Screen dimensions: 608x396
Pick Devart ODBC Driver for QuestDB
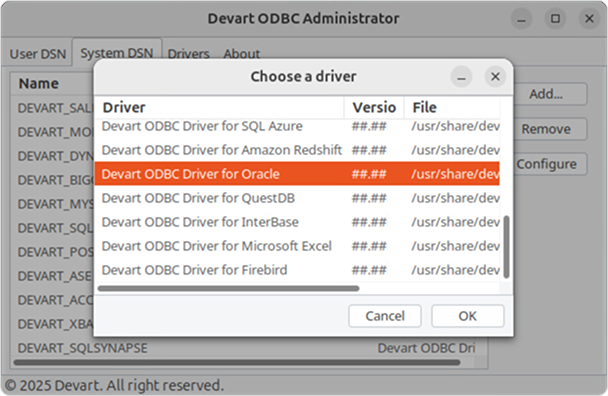pos(297,198)
